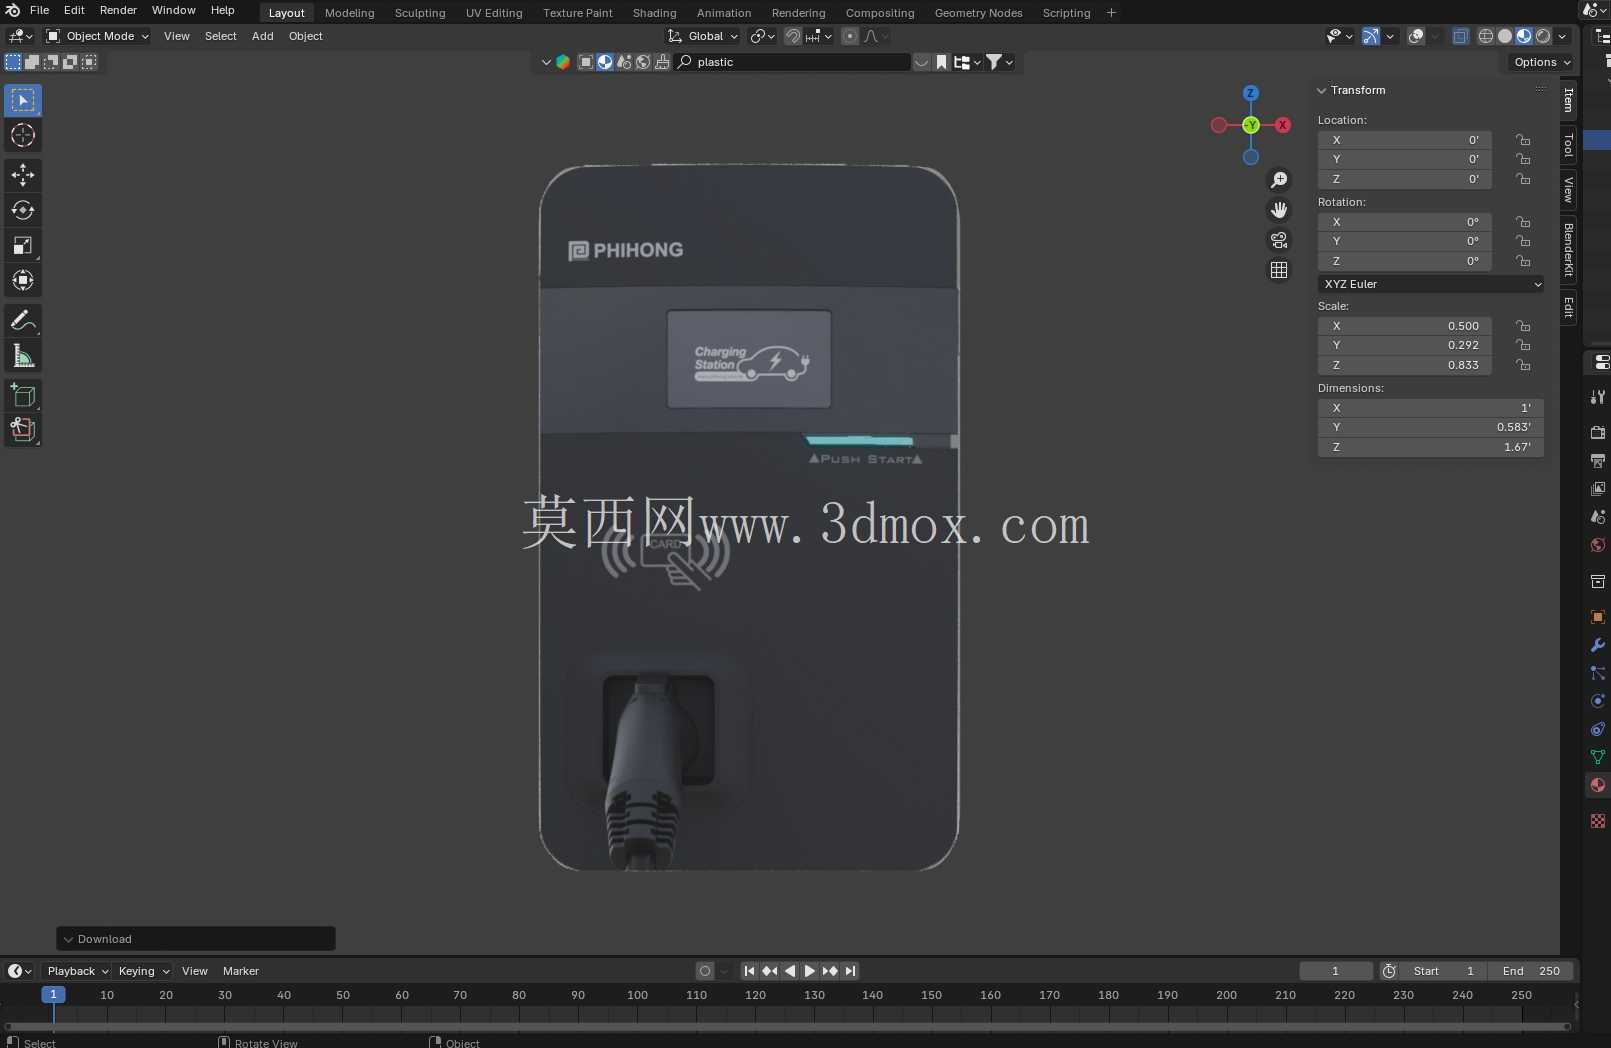Viewport: 1611px width, 1048px height.
Task: Select the Annotate pencil tool
Action: coord(23,321)
